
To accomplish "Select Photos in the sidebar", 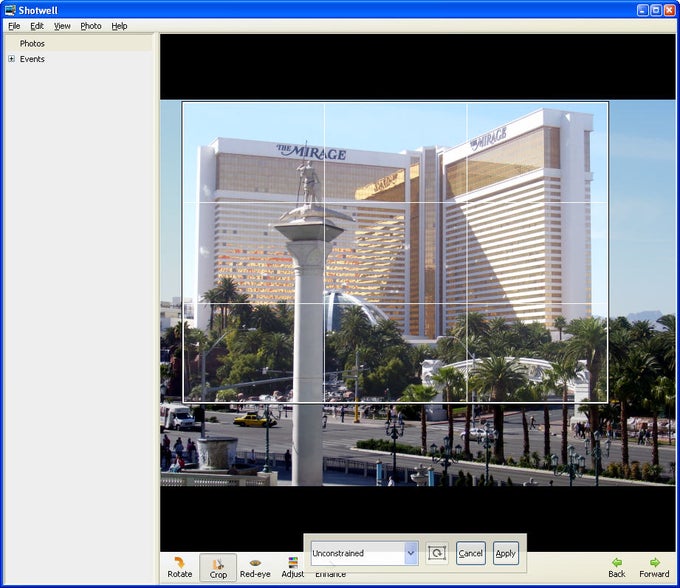I will click(x=32, y=43).
